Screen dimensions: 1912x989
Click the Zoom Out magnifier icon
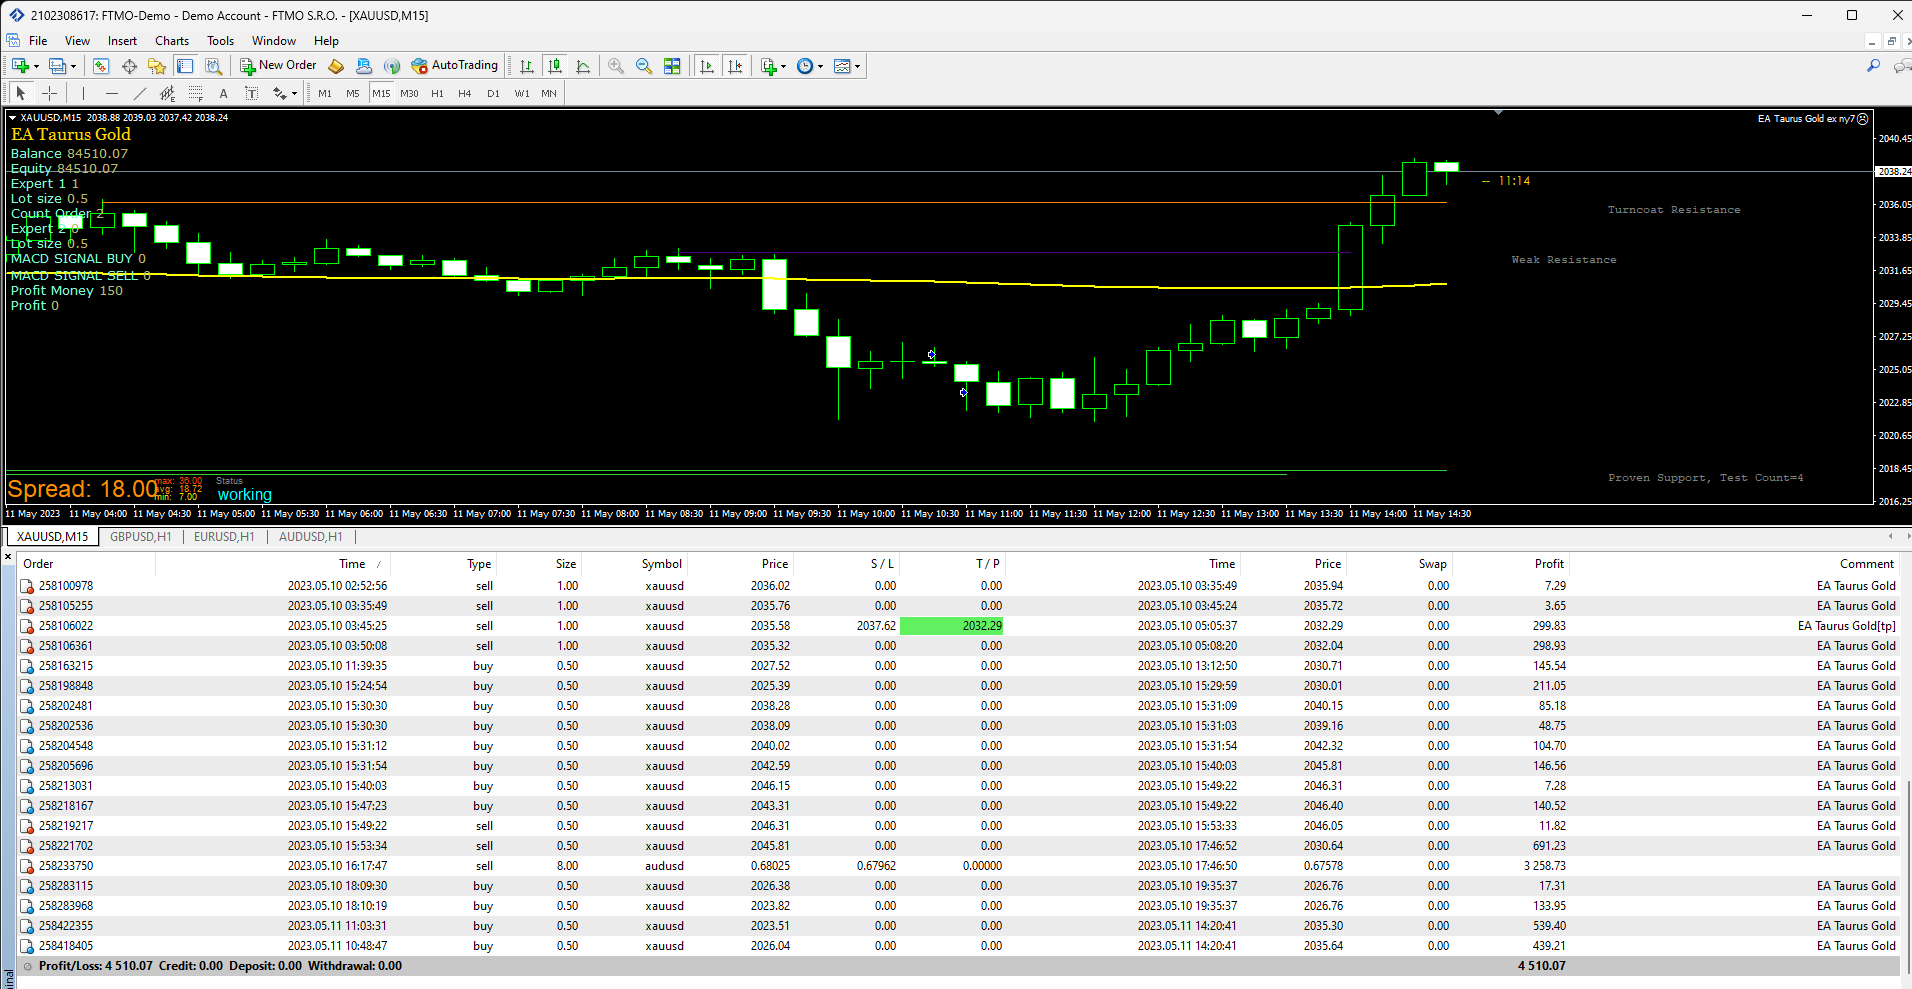coord(644,66)
